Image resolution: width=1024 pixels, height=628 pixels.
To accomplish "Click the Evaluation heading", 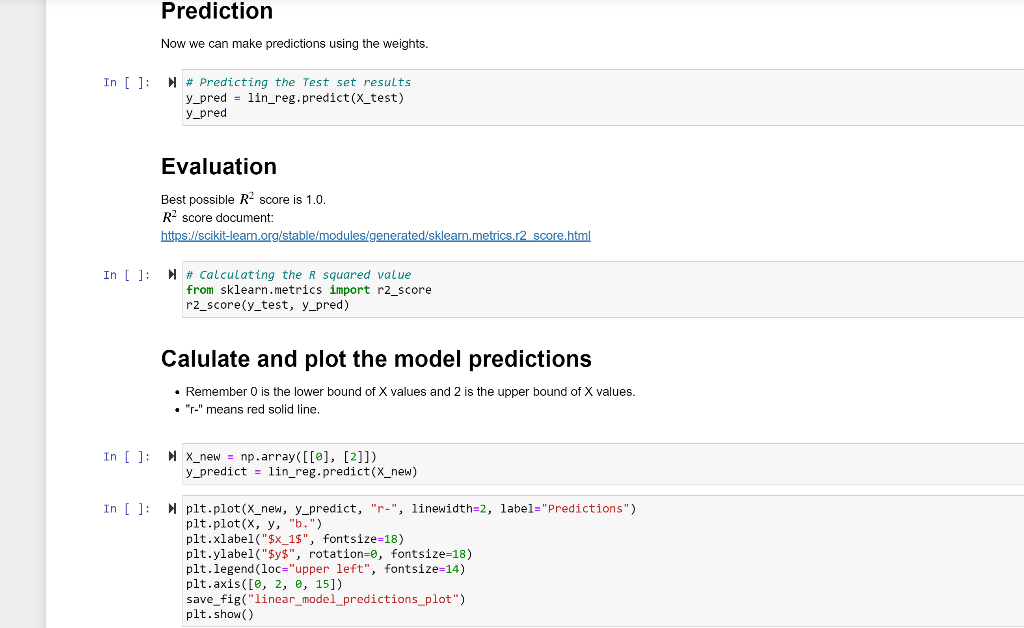I will point(219,166).
